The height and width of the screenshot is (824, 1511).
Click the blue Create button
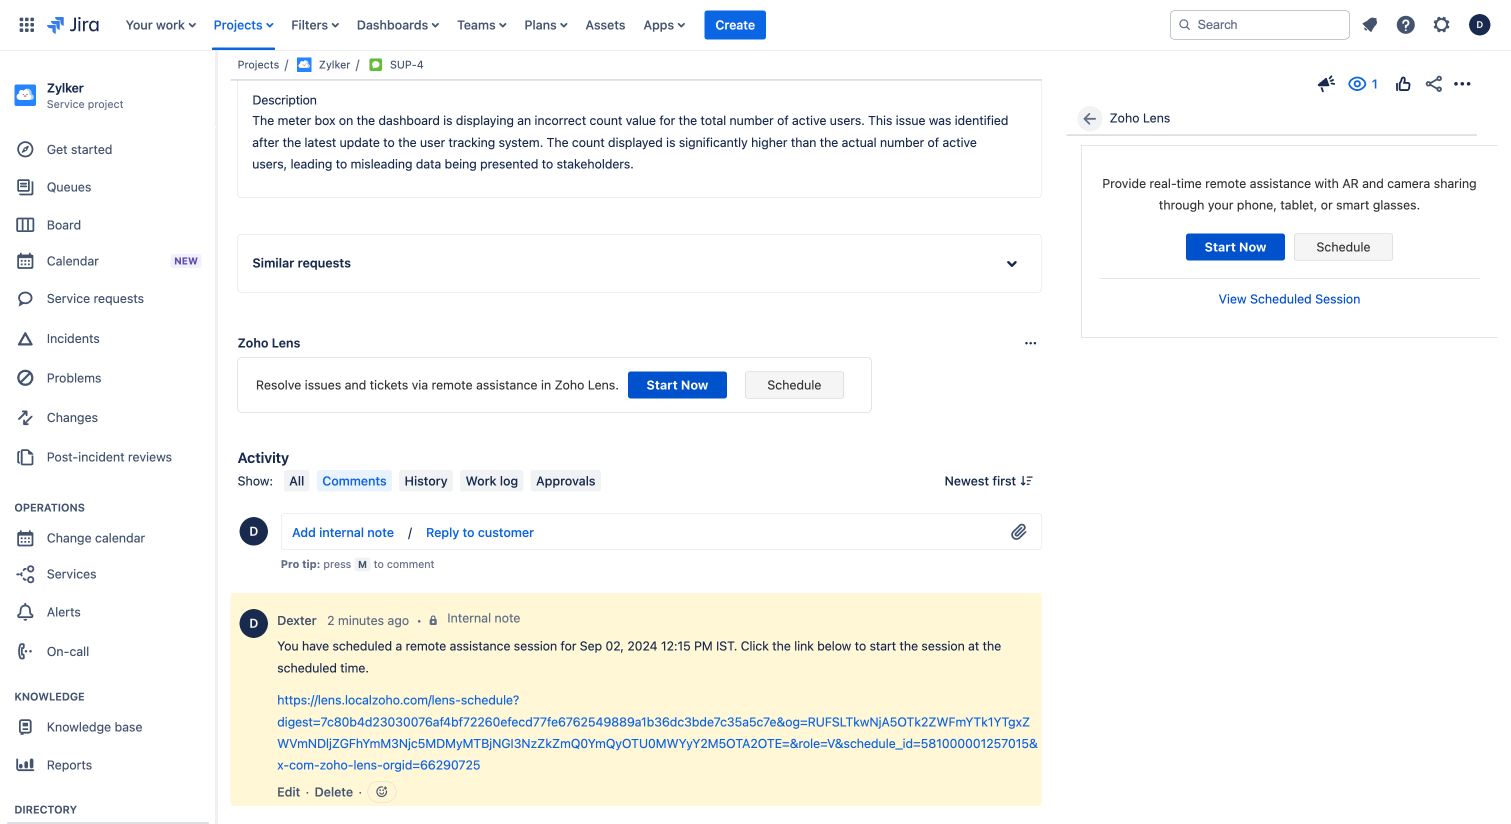735,25
